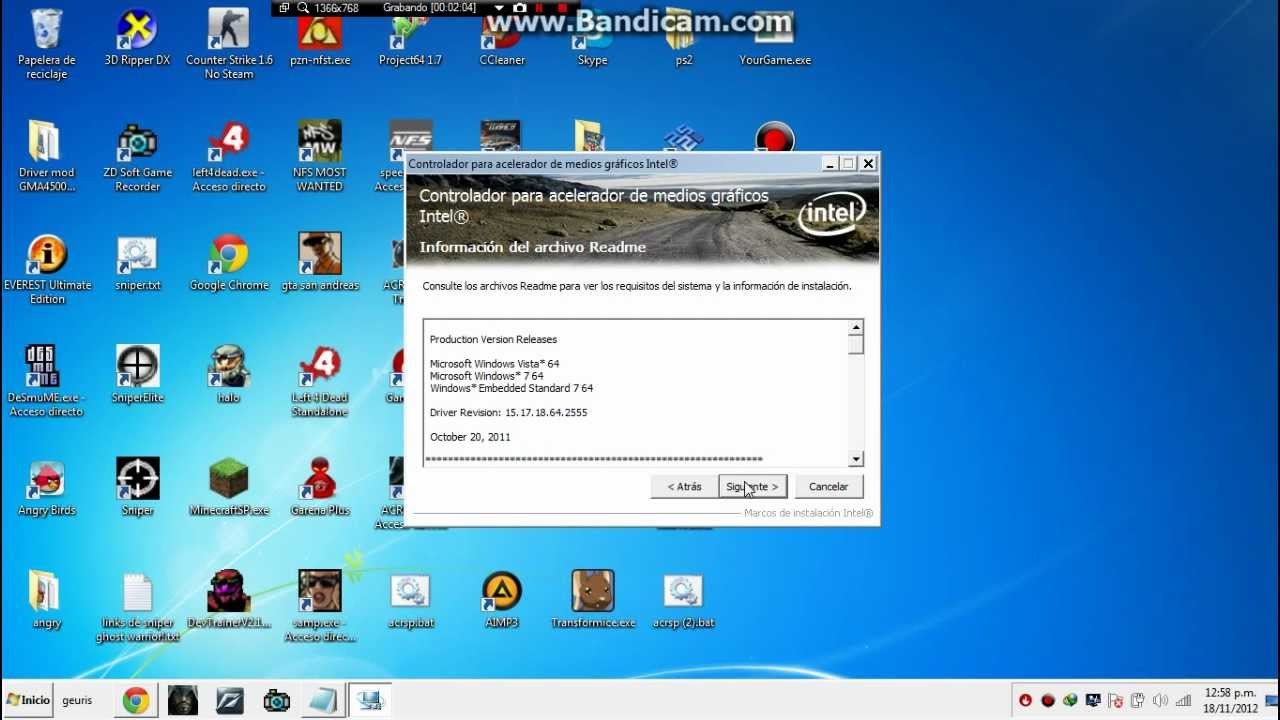Select the angry folder icon

tap(46, 600)
